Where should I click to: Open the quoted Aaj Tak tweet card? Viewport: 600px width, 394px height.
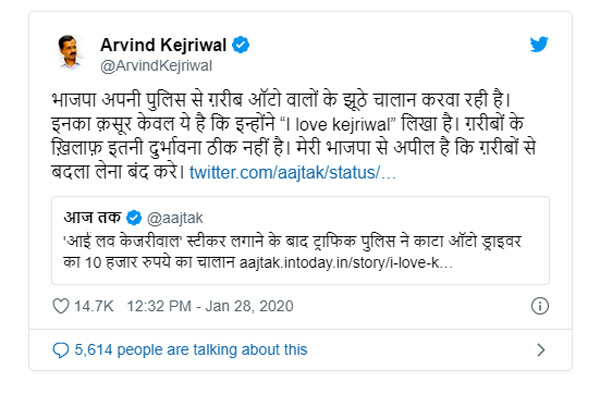click(300, 240)
